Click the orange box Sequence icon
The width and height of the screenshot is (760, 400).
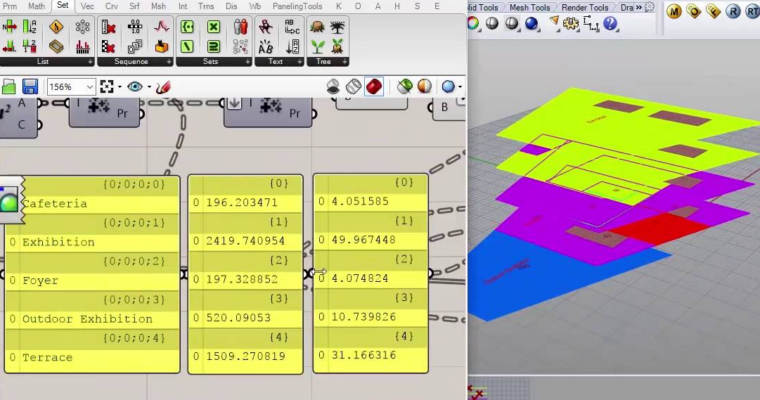point(161,47)
